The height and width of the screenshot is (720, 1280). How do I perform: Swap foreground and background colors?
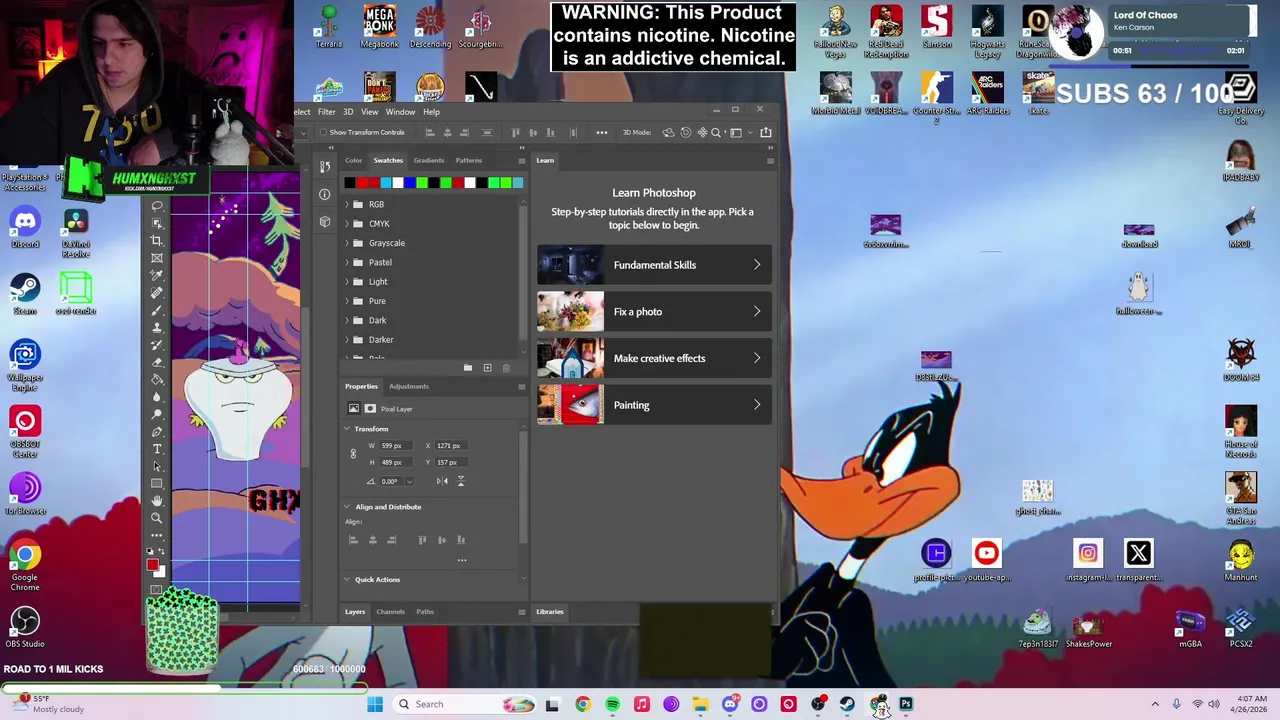162,552
